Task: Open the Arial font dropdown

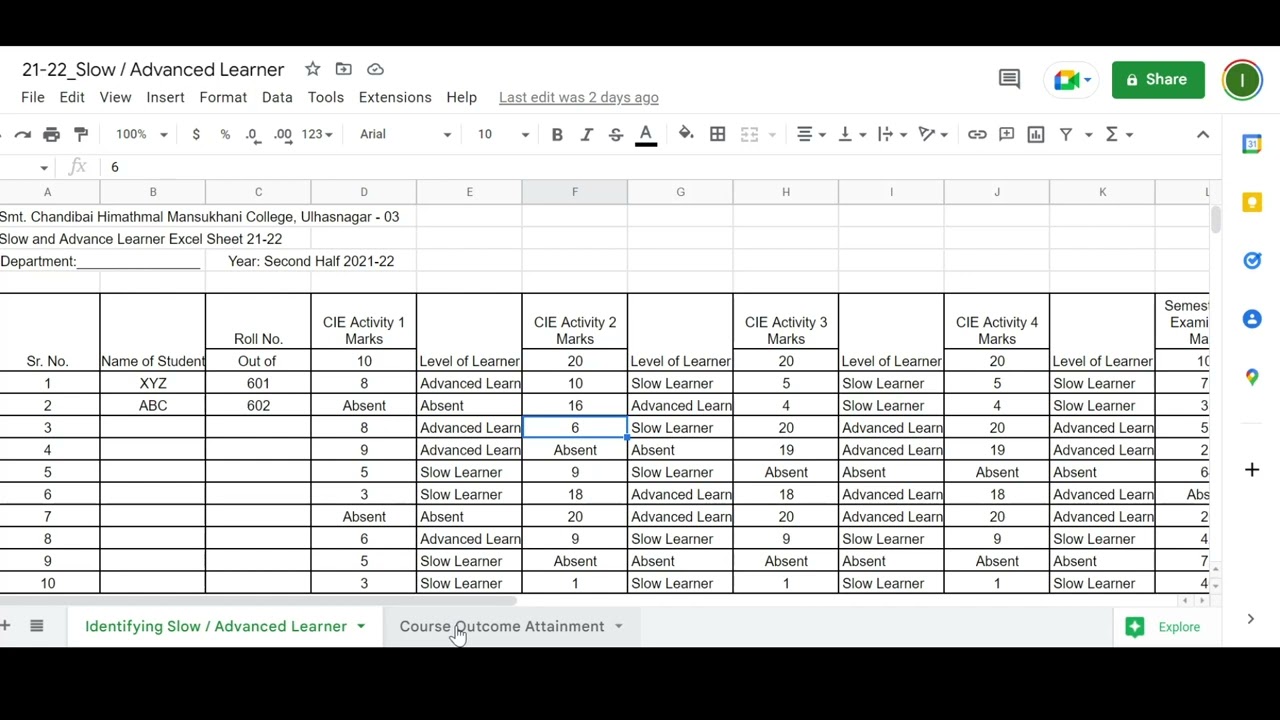Action: 405,134
